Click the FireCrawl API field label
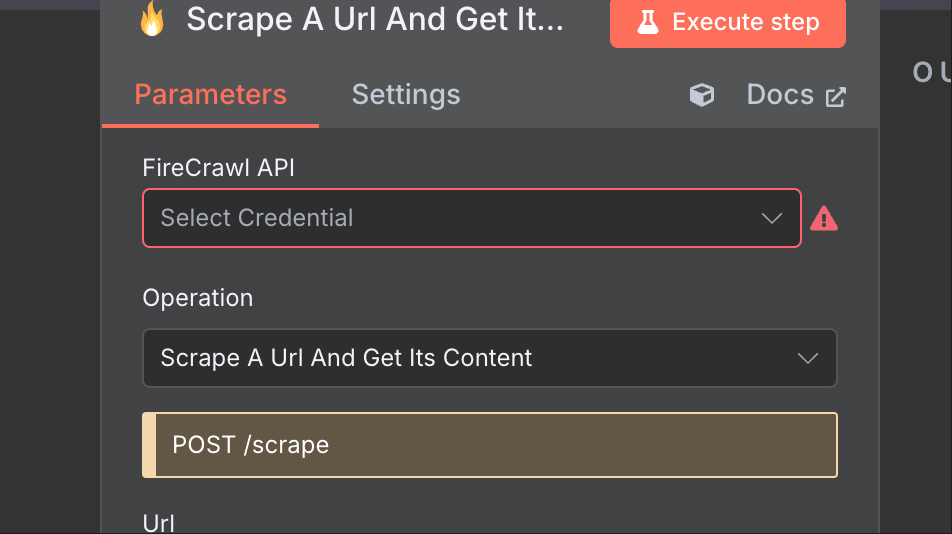The width and height of the screenshot is (952, 534). 218,168
